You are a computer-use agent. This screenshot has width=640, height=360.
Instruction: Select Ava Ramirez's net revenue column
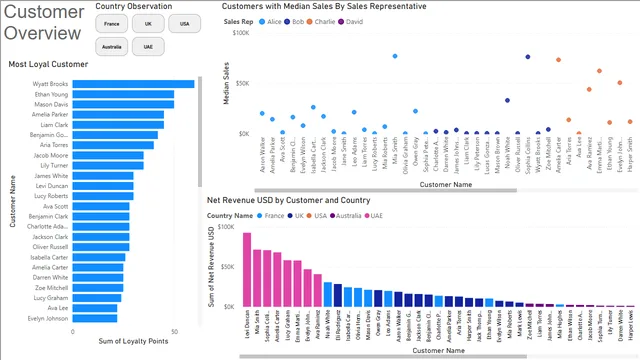coord(318,291)
